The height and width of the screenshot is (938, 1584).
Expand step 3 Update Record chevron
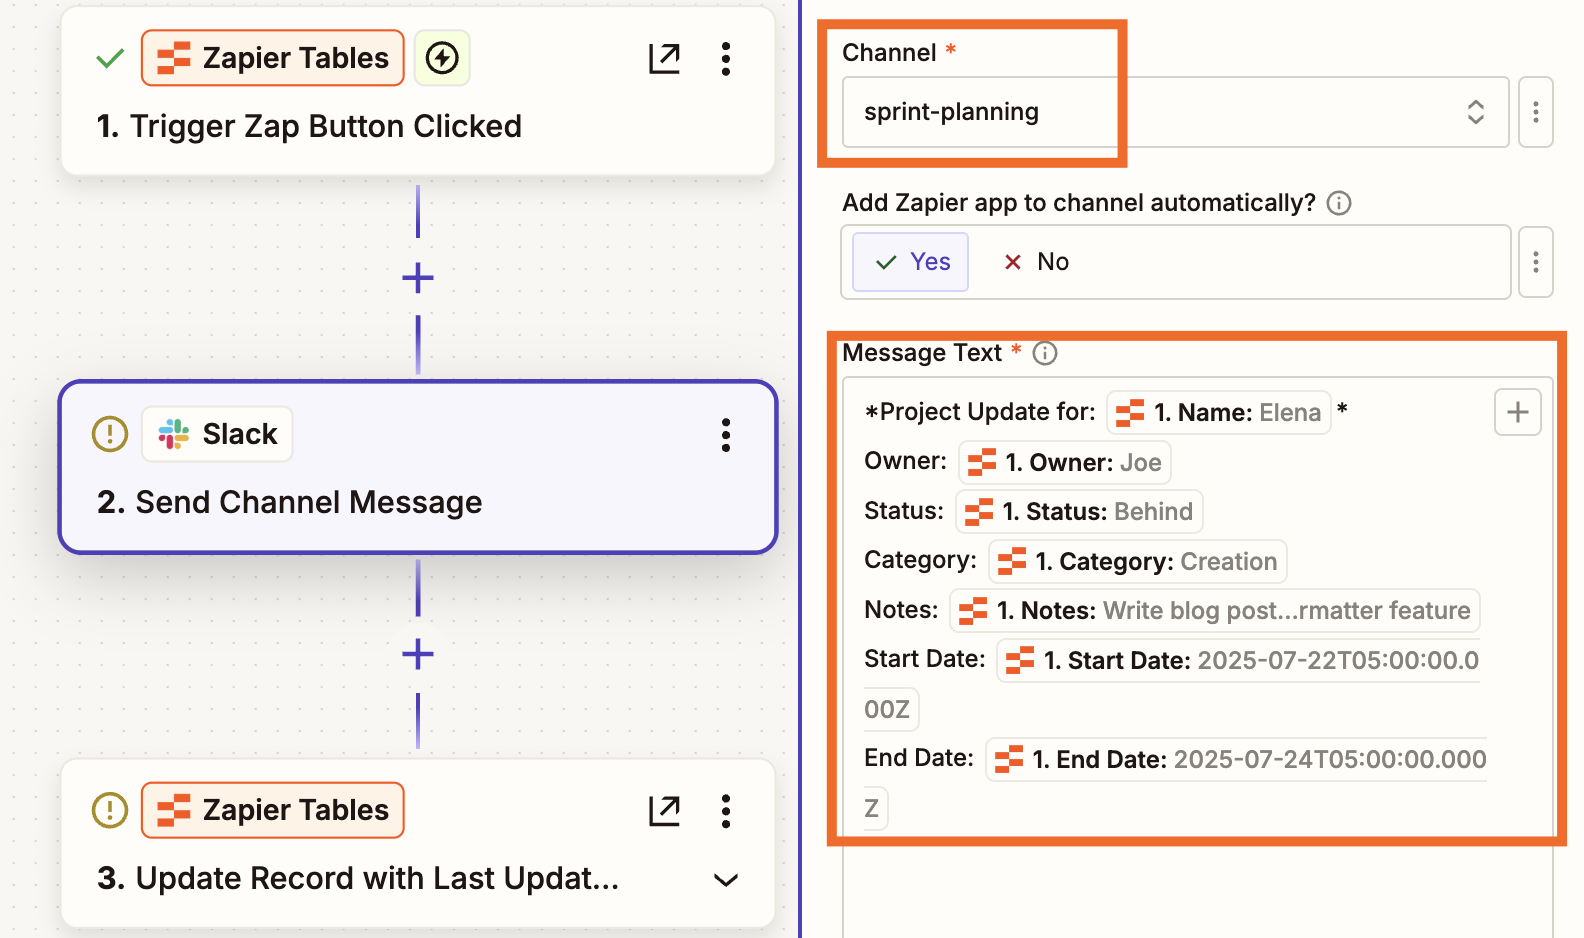click(726, 880)
